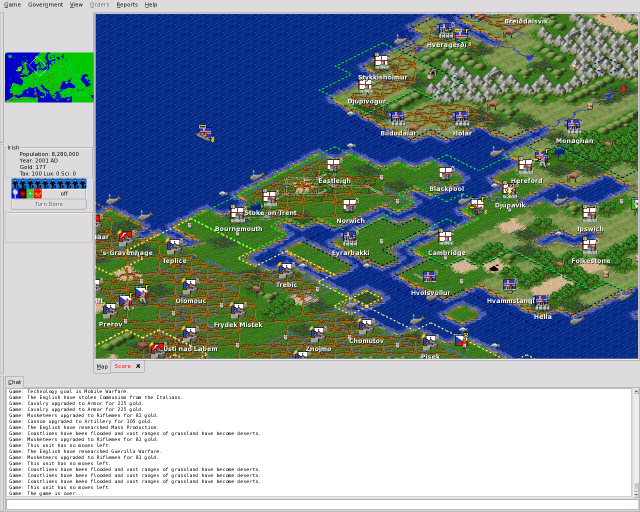
Task: Click the overview minimap of Europe
Action: pos(49,77)
